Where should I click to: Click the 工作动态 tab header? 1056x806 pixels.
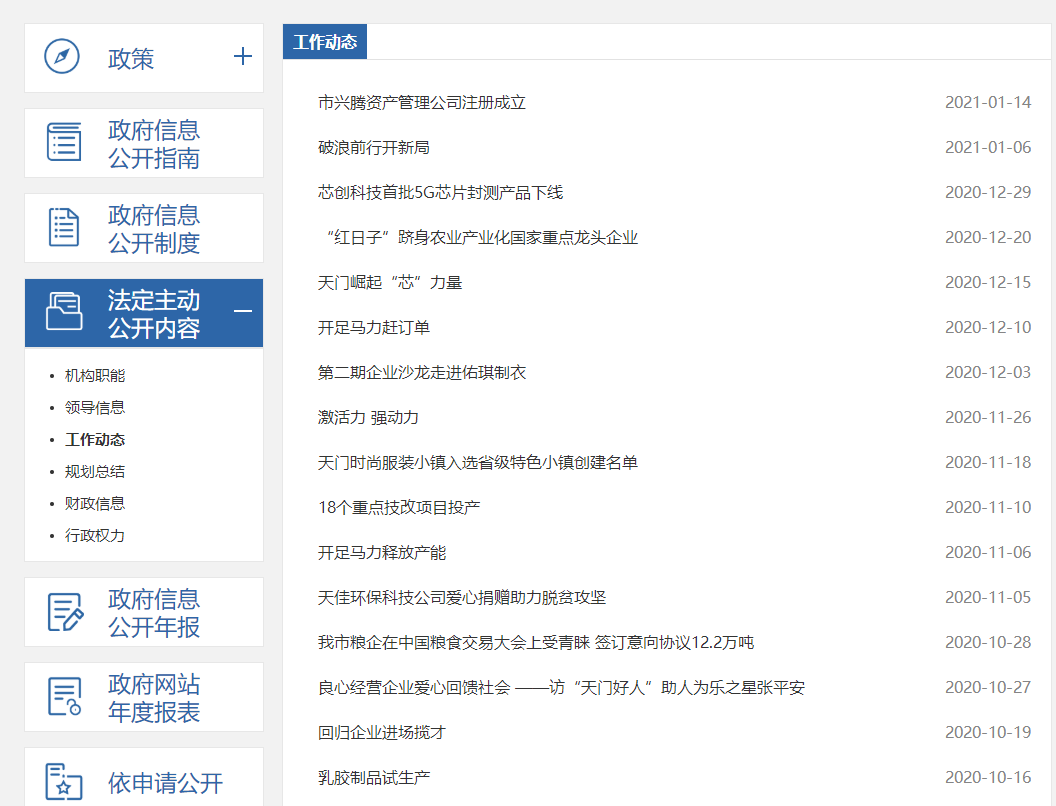pyautogui.click(x=325, y=42)
